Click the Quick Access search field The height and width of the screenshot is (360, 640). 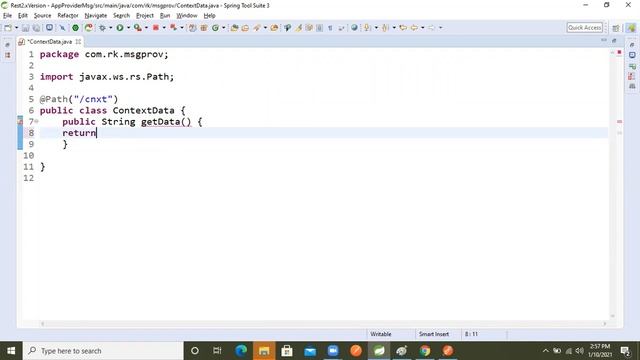pos(584,27)
